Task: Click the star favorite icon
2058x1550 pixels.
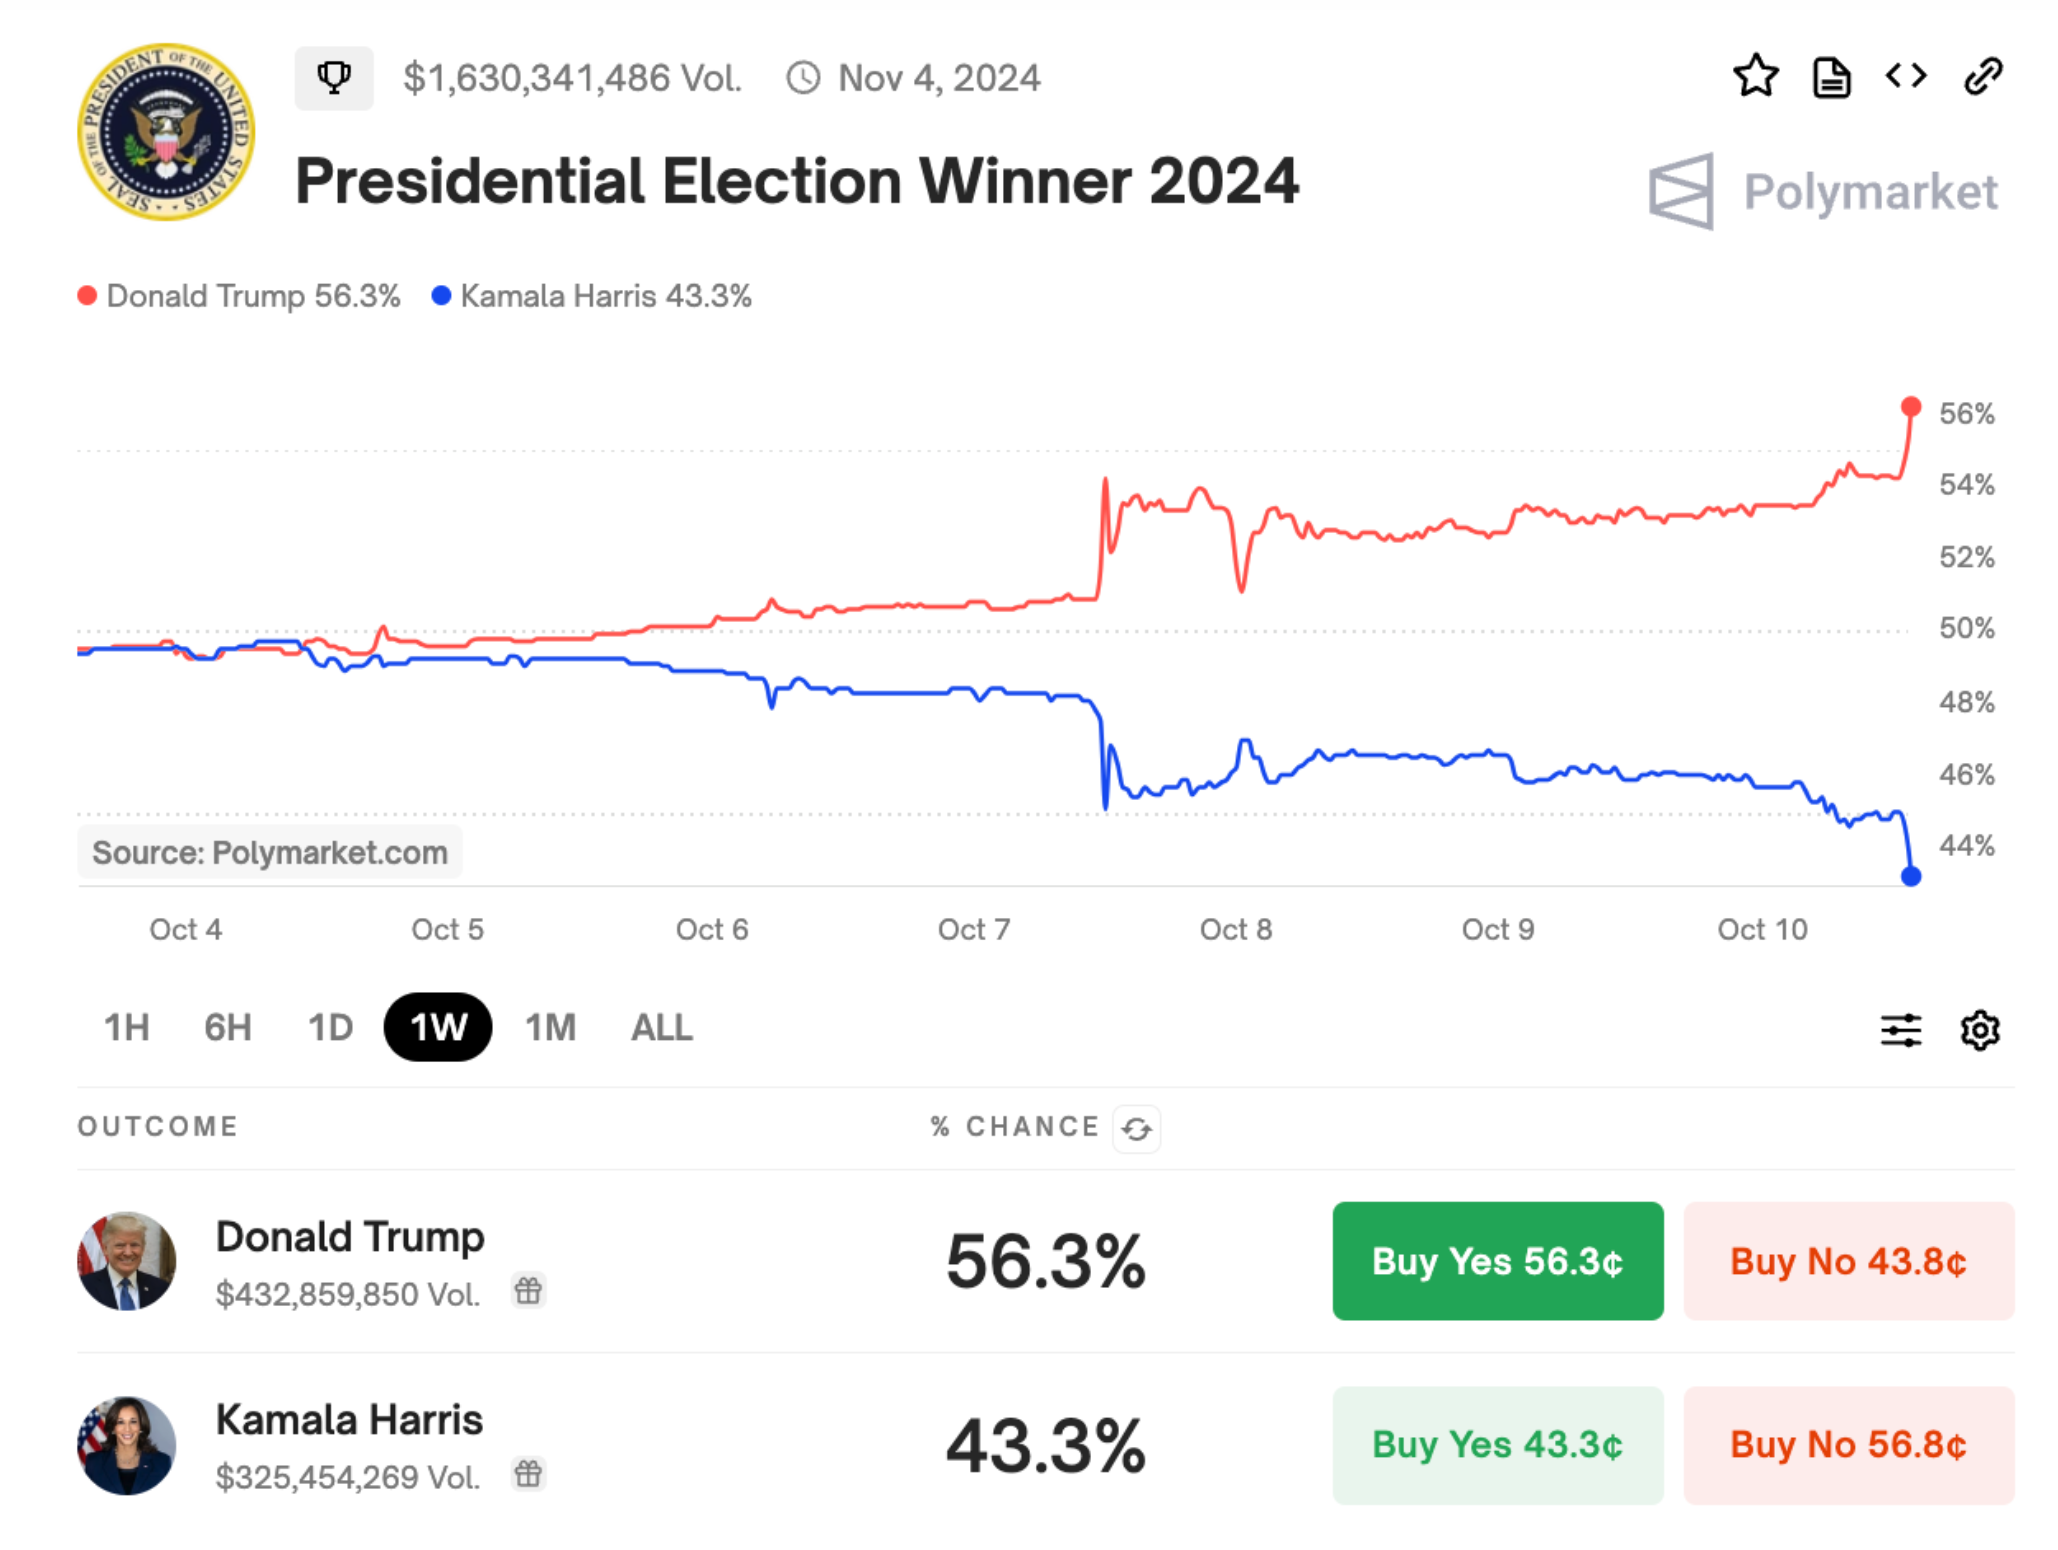Action: pyautogui.click(x=1755, y=77)
